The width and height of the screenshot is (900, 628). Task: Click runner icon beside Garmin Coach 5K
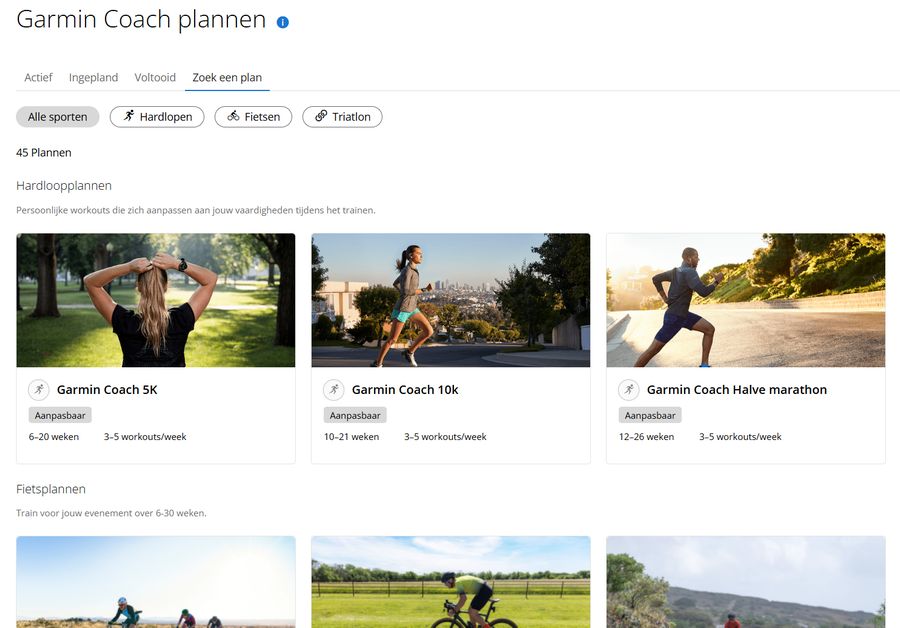tap(38, 390)
